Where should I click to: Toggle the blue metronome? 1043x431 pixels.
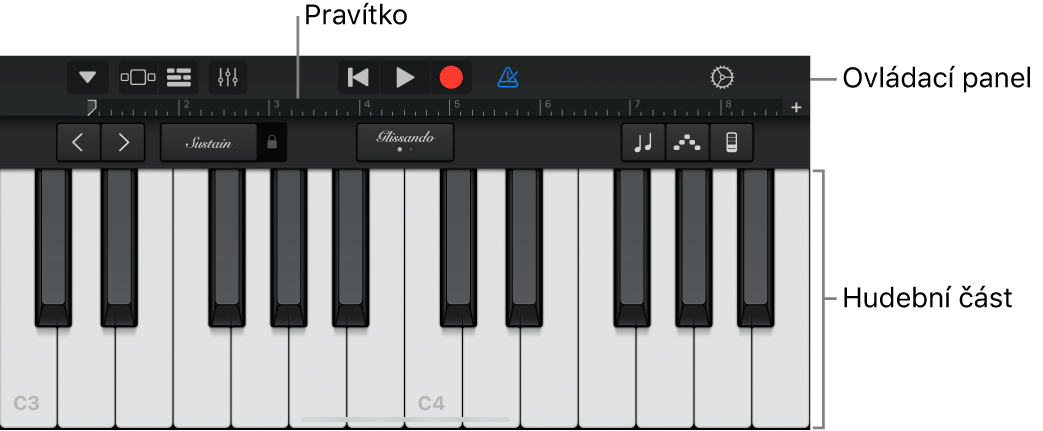(508, 78)
